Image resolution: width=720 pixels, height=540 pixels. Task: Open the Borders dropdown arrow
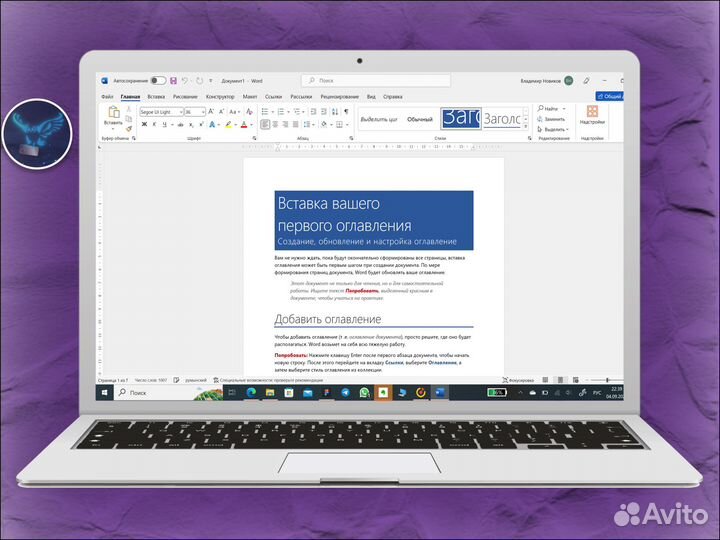click(x=347, y=125)
